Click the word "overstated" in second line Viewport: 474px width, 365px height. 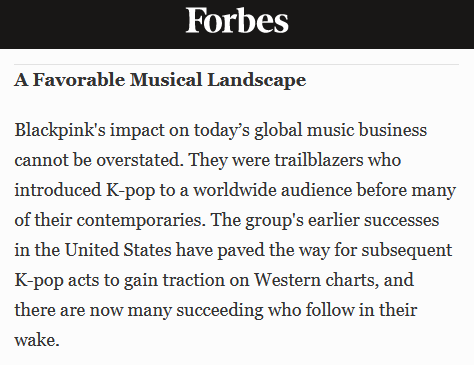pos(140,160)
